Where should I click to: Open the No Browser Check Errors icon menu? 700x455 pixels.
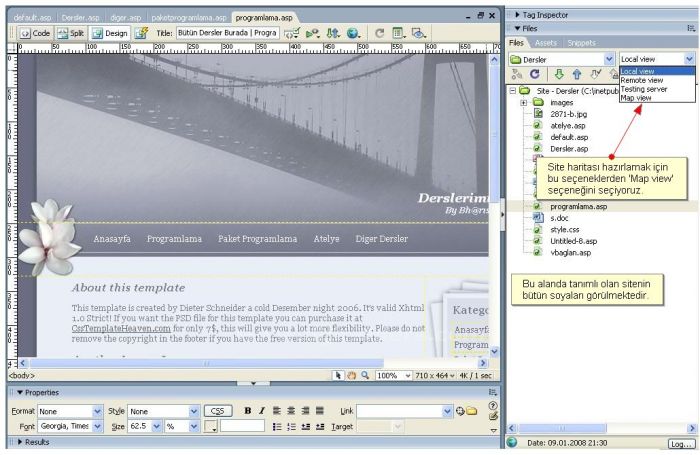point(292,33)
